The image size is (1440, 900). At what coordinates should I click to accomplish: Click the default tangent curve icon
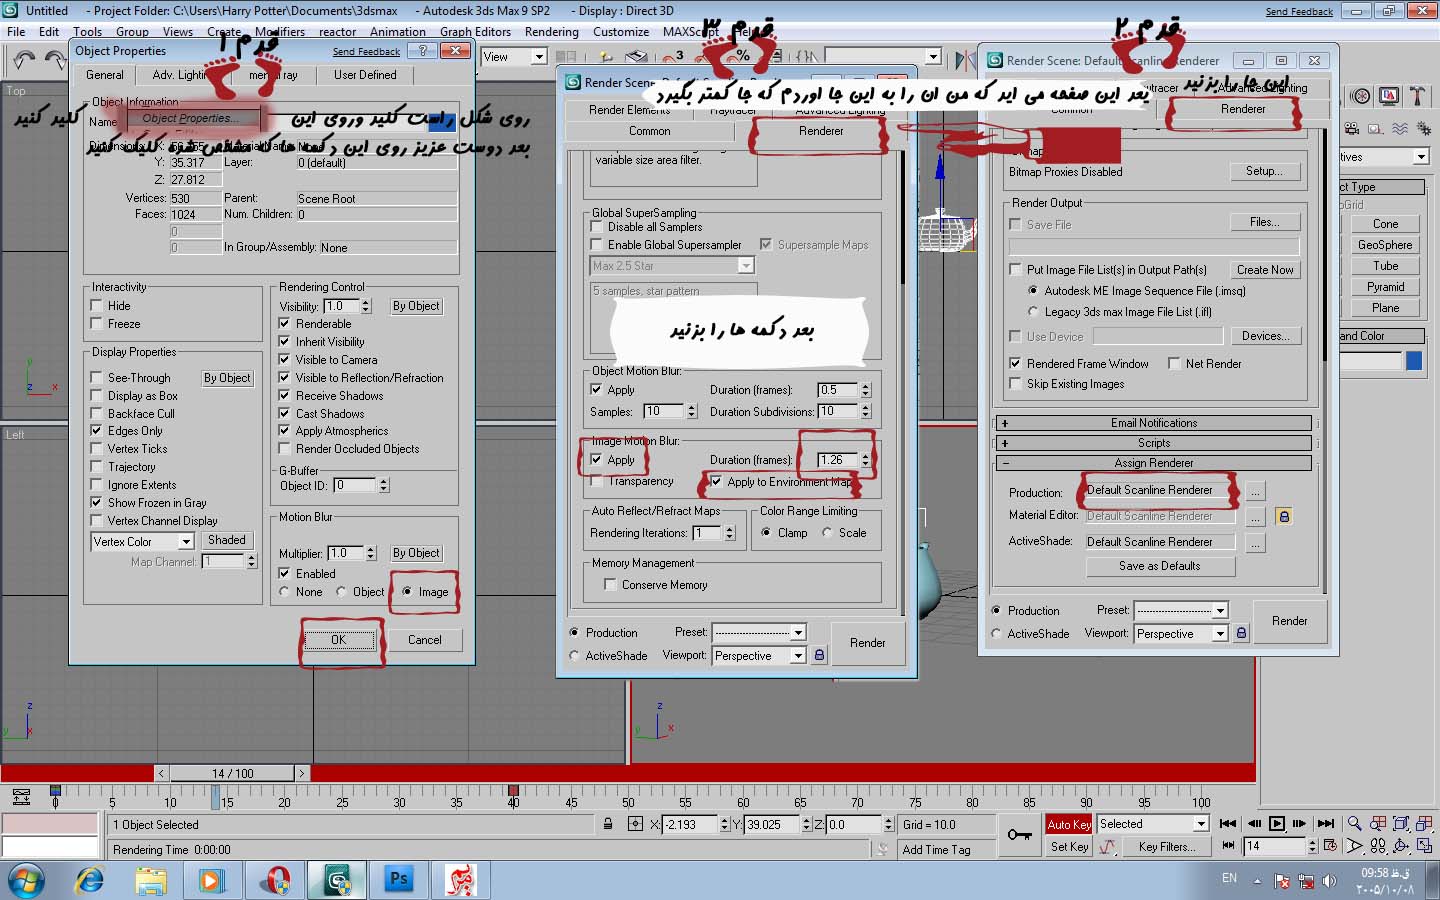pos(1107,847)
